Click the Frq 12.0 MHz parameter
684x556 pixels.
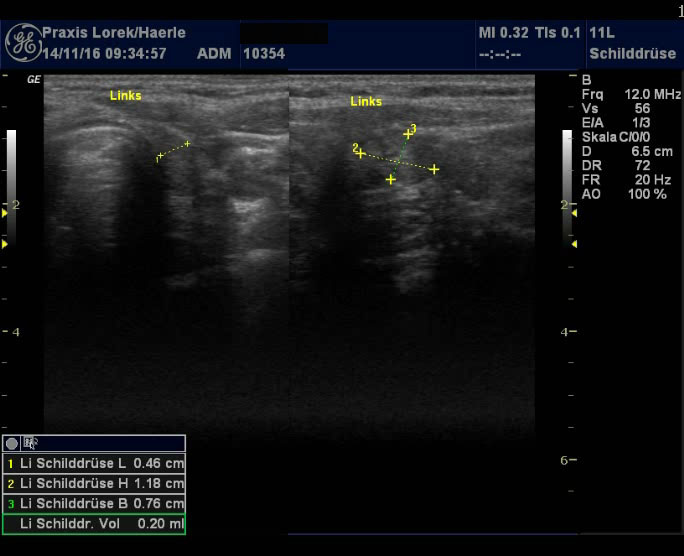pyautogui.click(x=630, y=94)
